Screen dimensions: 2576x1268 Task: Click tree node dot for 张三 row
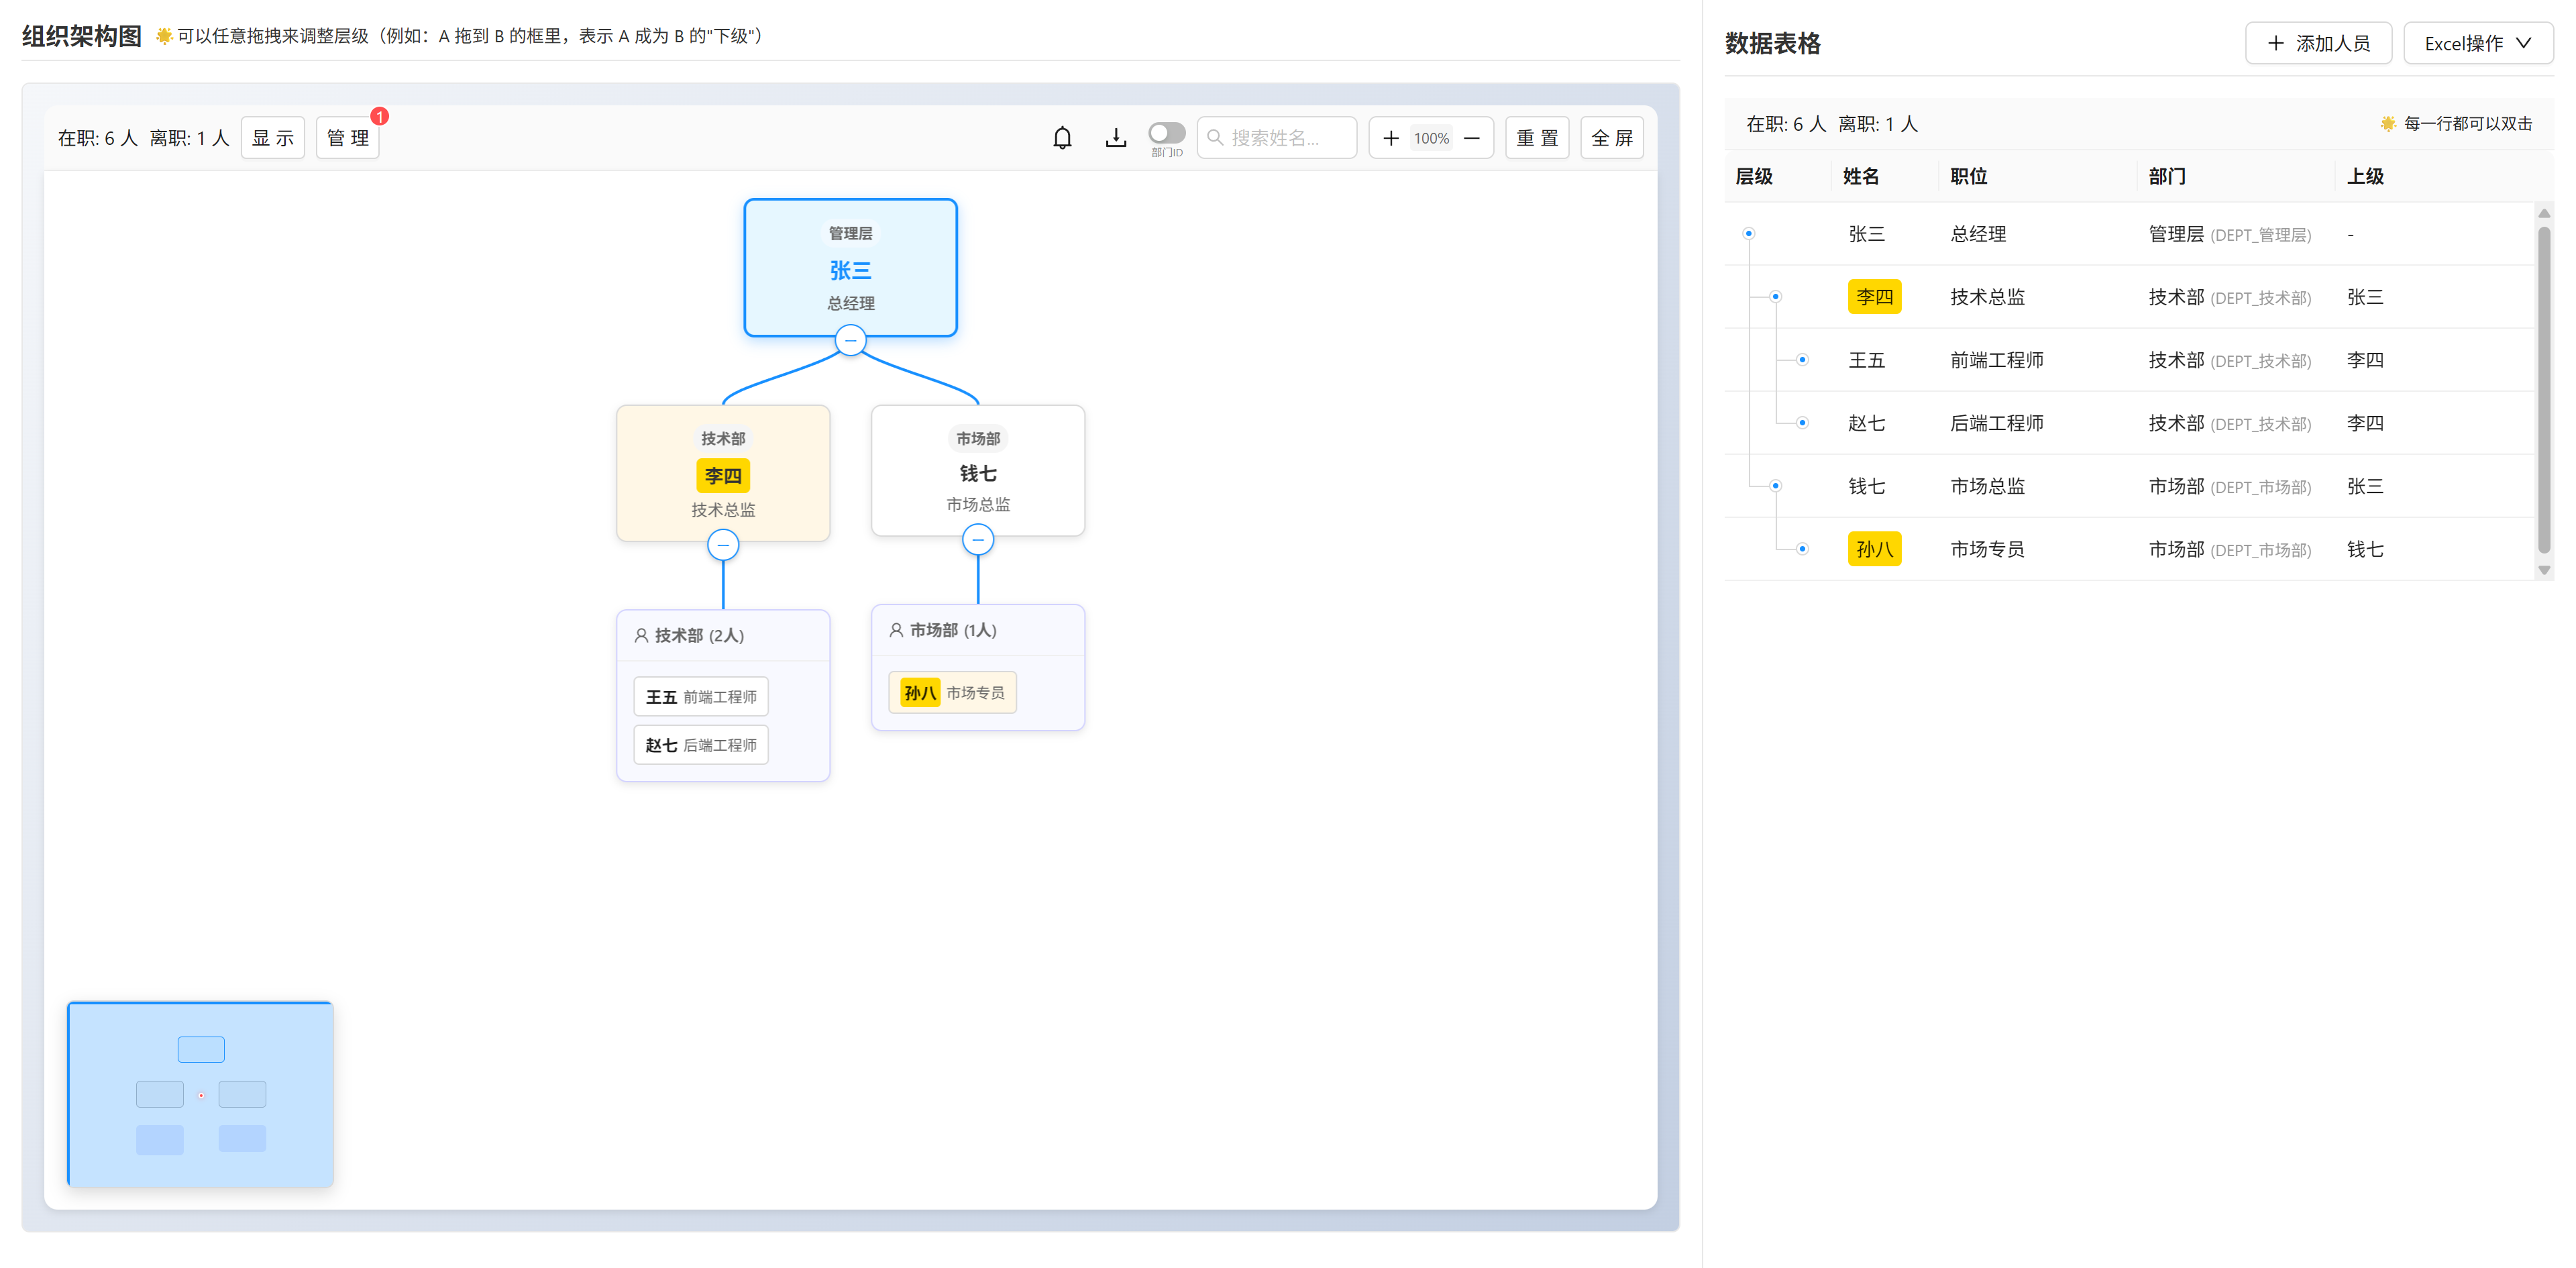pyautogui.click(x=1748, y=234)
